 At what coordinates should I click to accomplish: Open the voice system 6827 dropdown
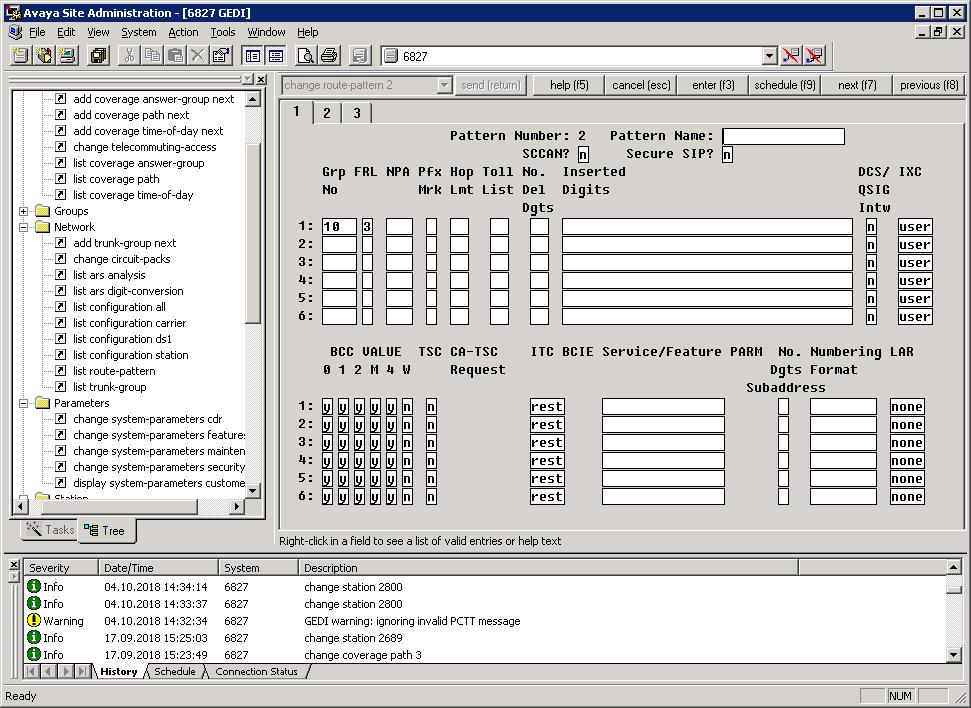click(769, 56)
